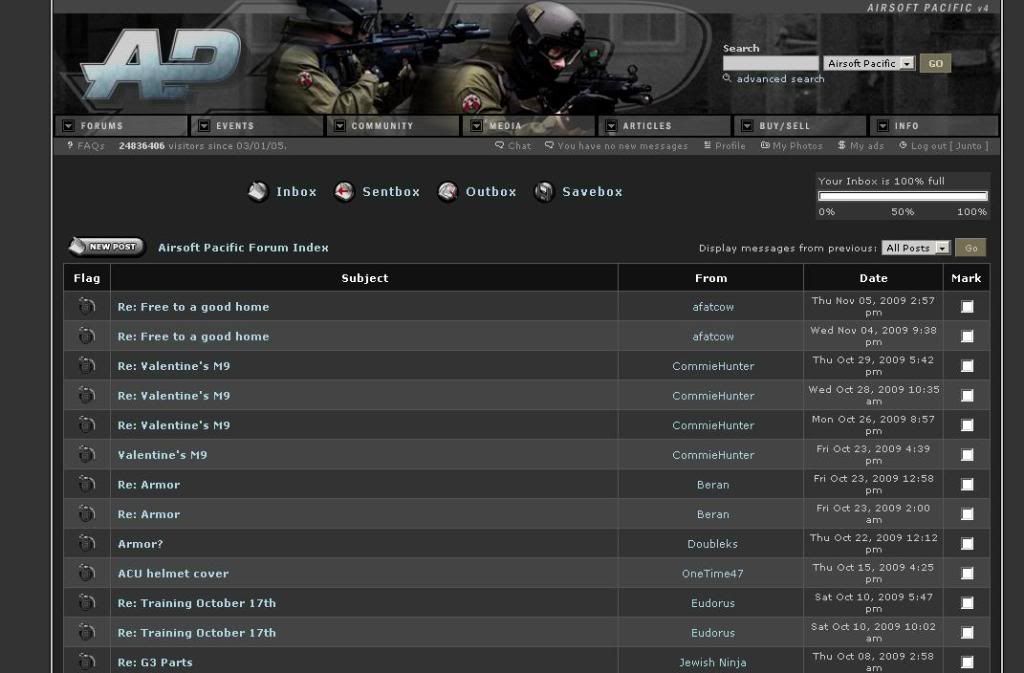The width and height of the screenshot is (1024, 673).
Task: Click the advanced search magnifier icon
Action: (727, 78)
